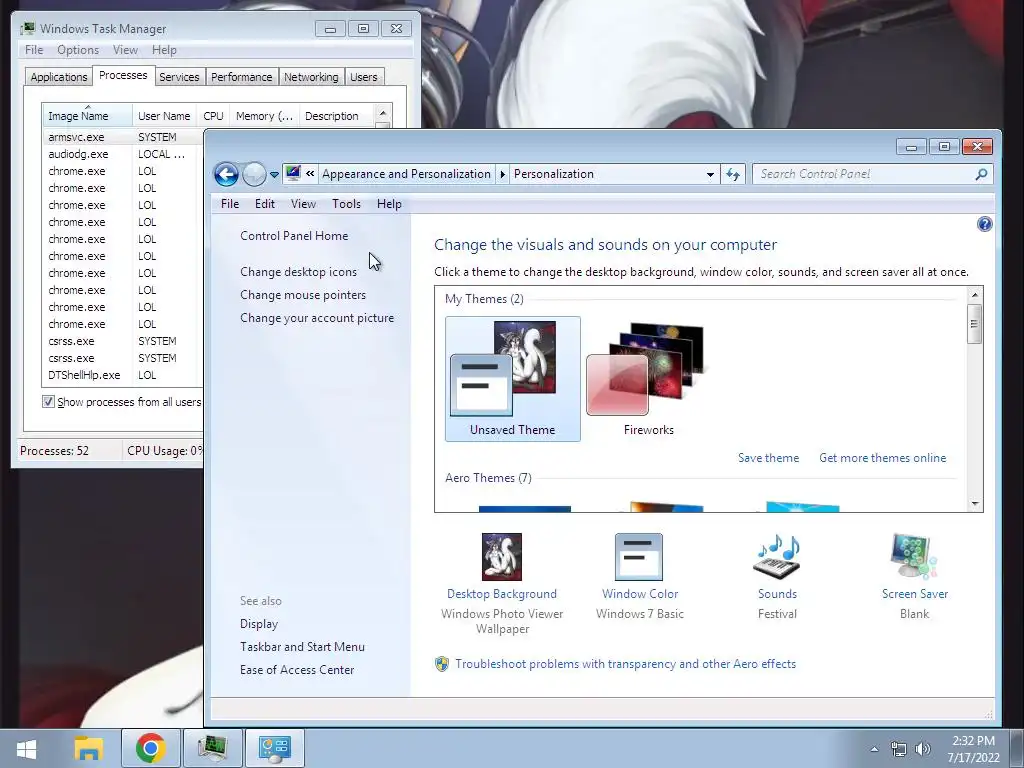Sort processes by Image Name column
Viewport: 1024px width, 768px height.
click(87, 116)
